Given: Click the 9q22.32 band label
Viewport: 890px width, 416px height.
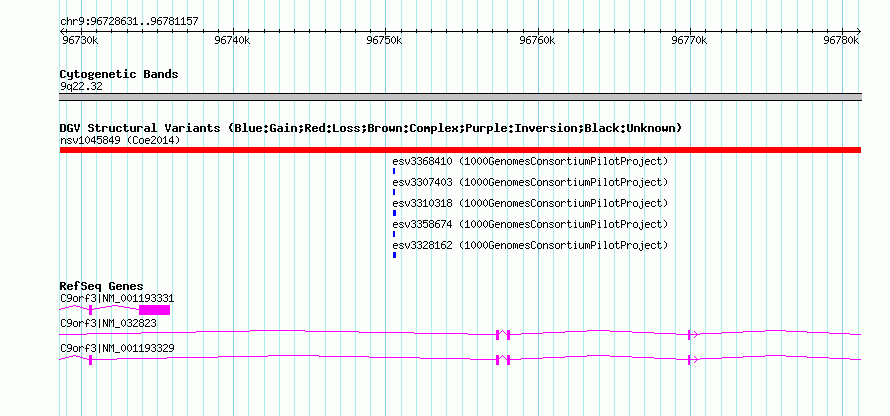Looking at the screenshot, I should click(x=81, y=87).
